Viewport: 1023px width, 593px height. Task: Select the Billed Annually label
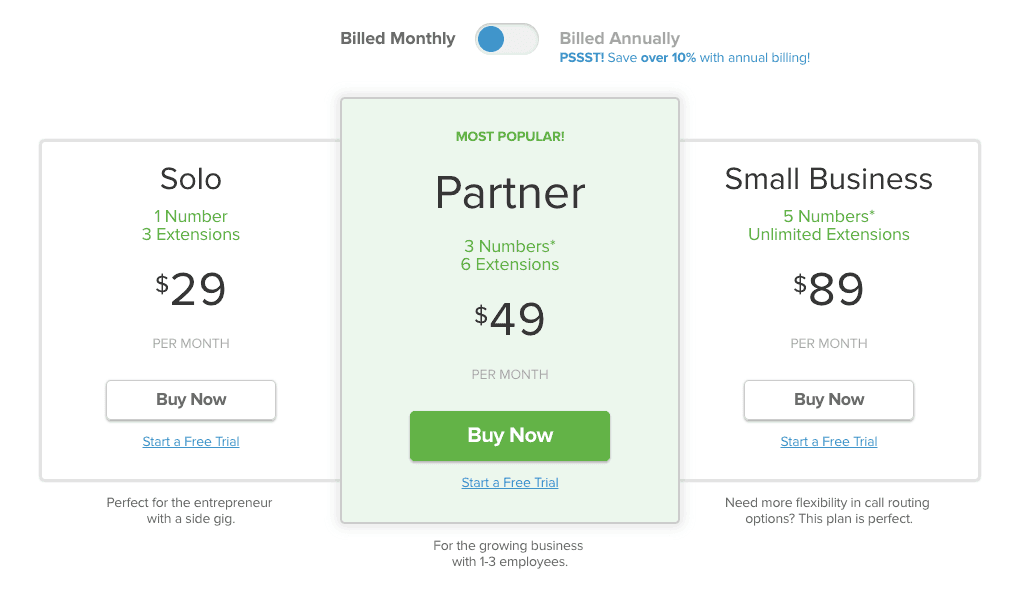[x=620, y=38]
